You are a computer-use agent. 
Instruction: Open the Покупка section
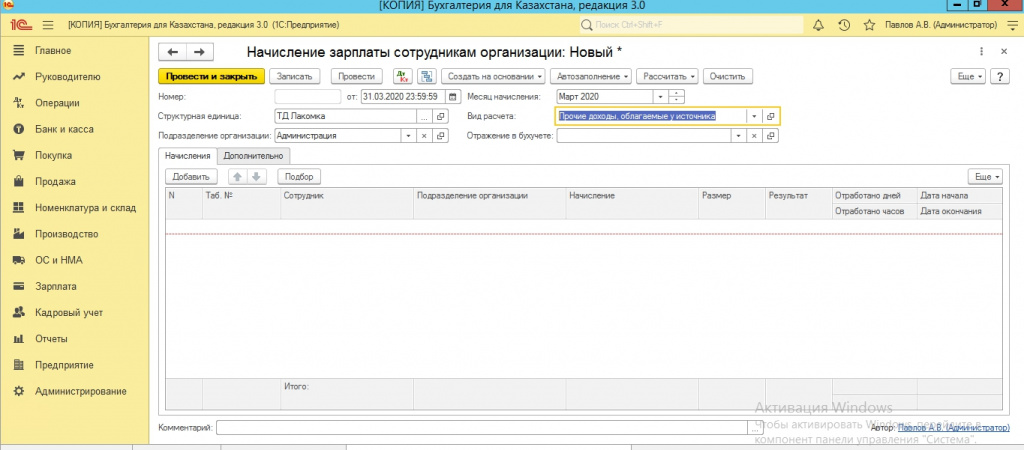(54, 155)
